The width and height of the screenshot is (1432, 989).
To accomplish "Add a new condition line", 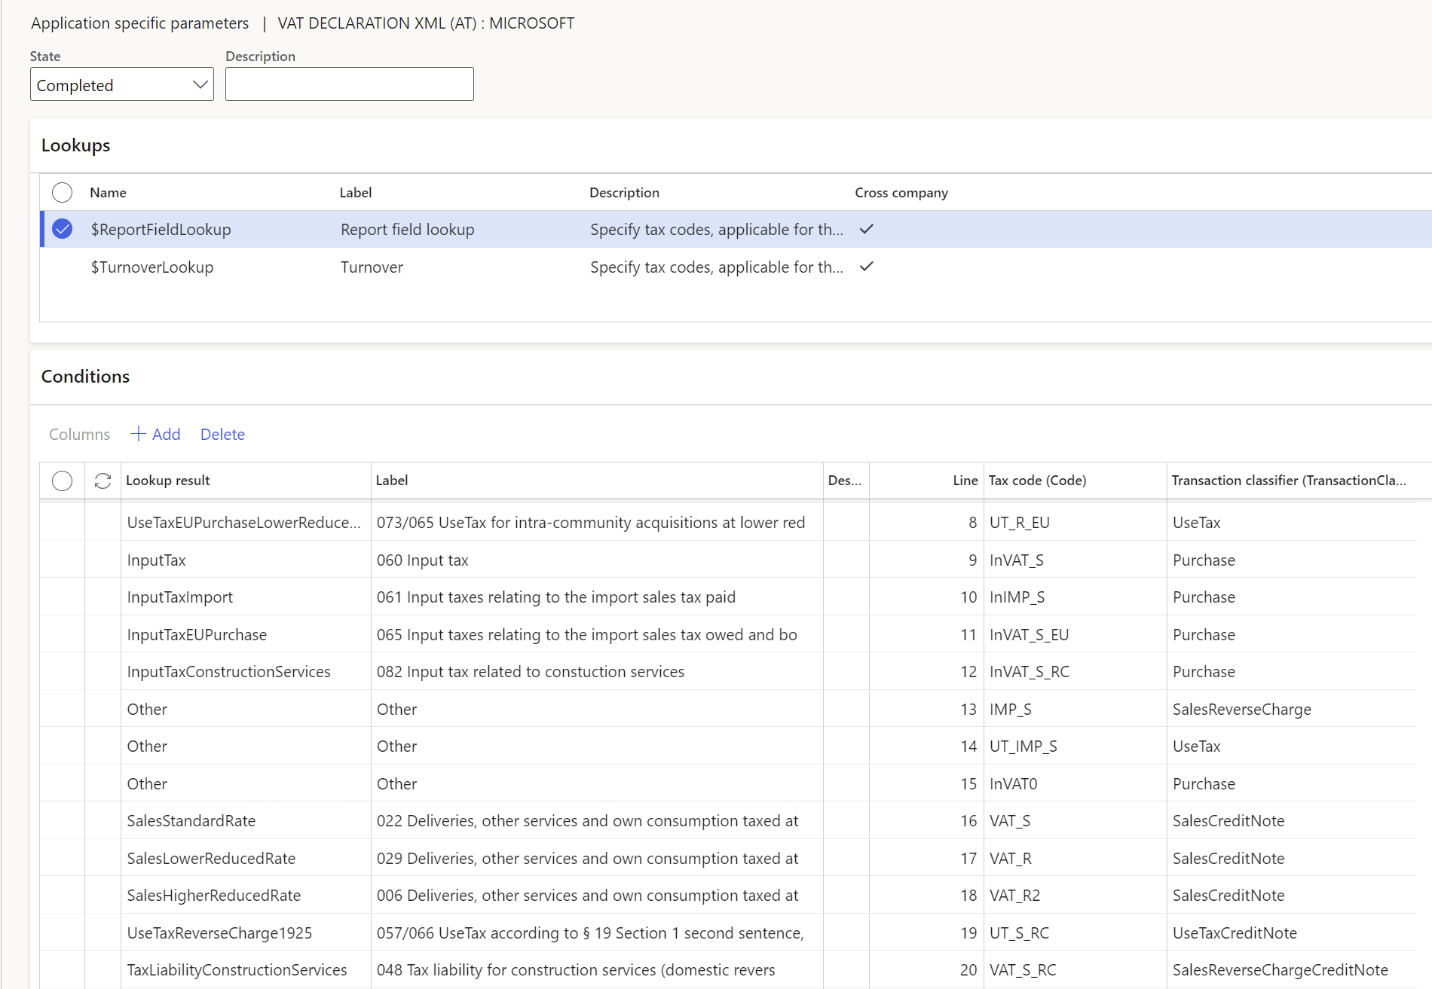I will click(156, 434).
